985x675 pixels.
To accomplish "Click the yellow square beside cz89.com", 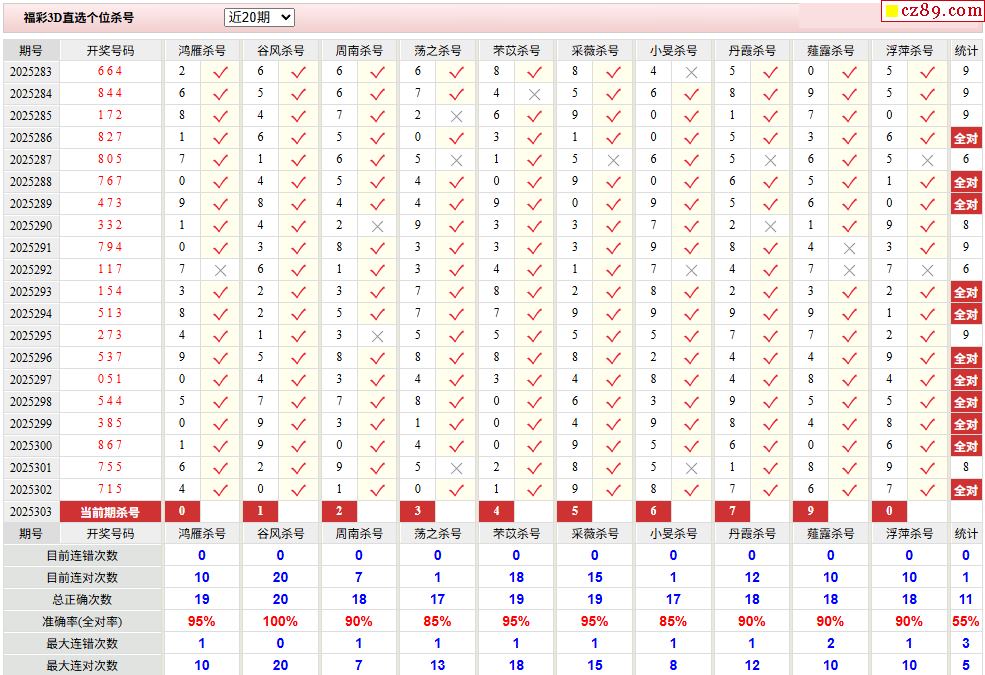I will point(891,12).
